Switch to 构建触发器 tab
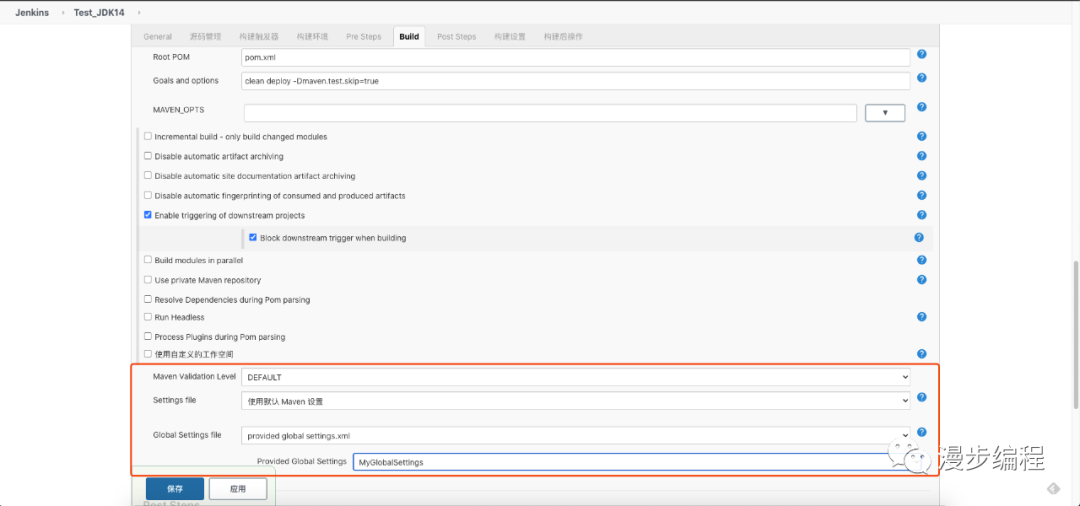1080x506 pixels. (x=259, y=36)
